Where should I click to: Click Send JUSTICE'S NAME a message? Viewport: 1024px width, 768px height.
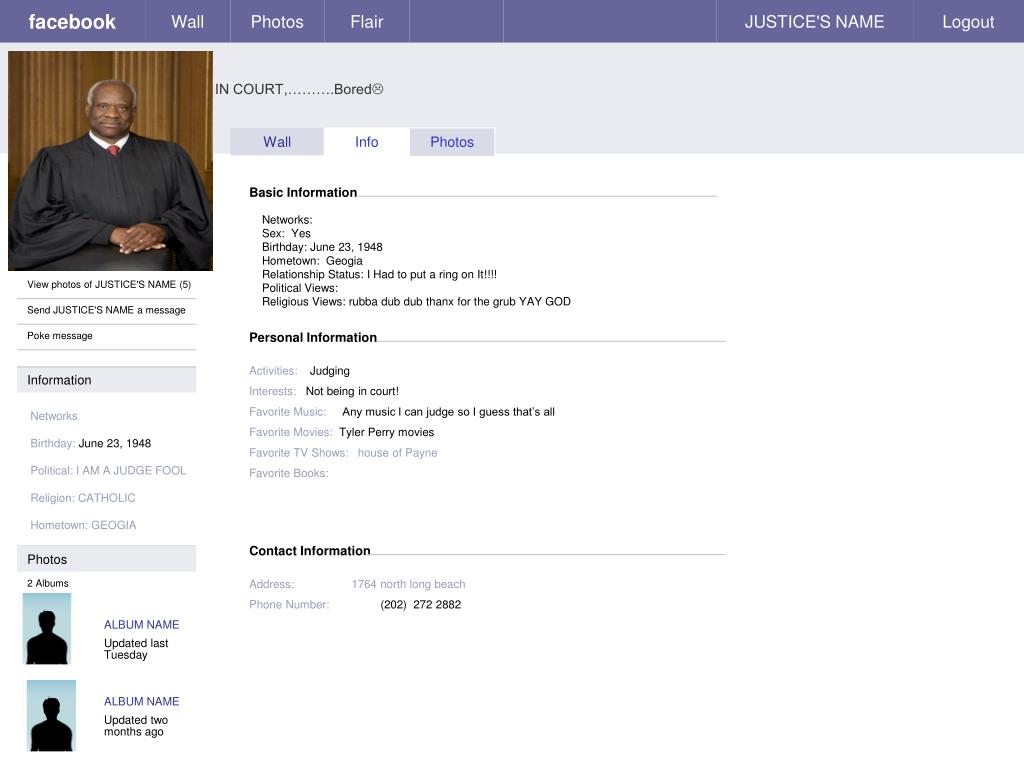106,310
